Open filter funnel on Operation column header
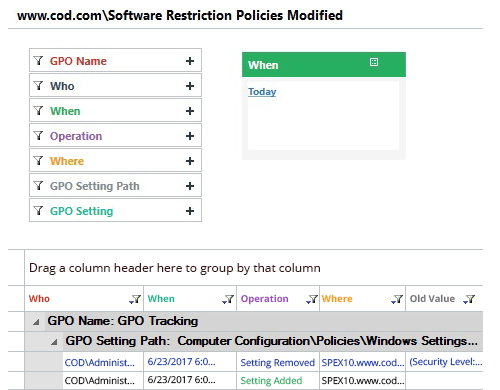Screen dimensions: 500x390 tap(312, 299)
